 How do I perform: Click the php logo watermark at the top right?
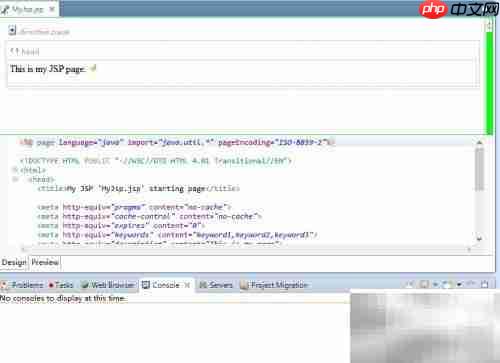[x=432, y=10]
